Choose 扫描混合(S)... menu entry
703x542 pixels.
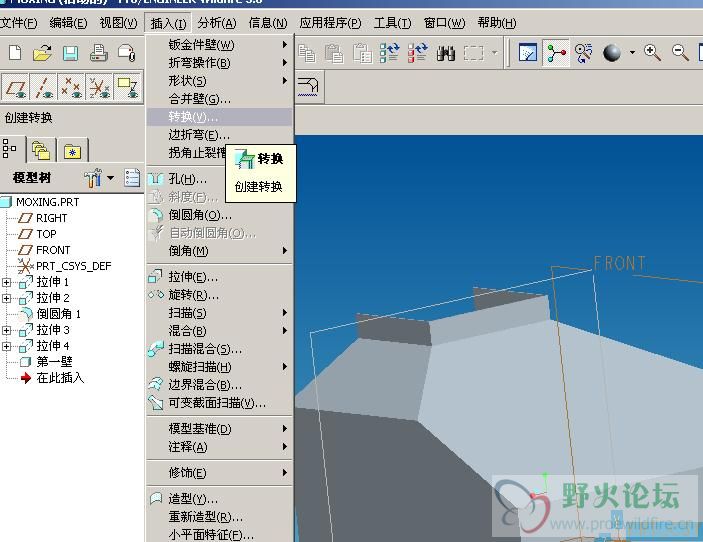coord(220,349)
